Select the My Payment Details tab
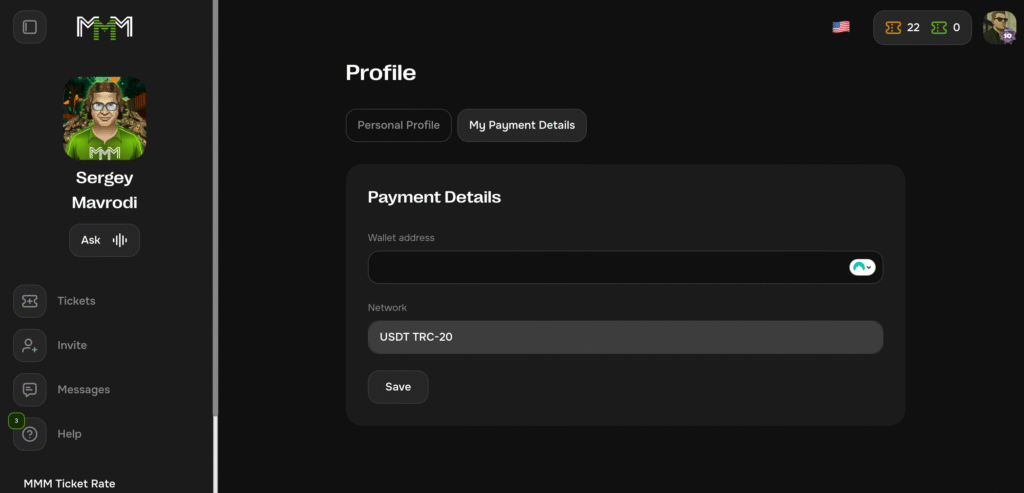The image size is (1024, 493). 522,125
